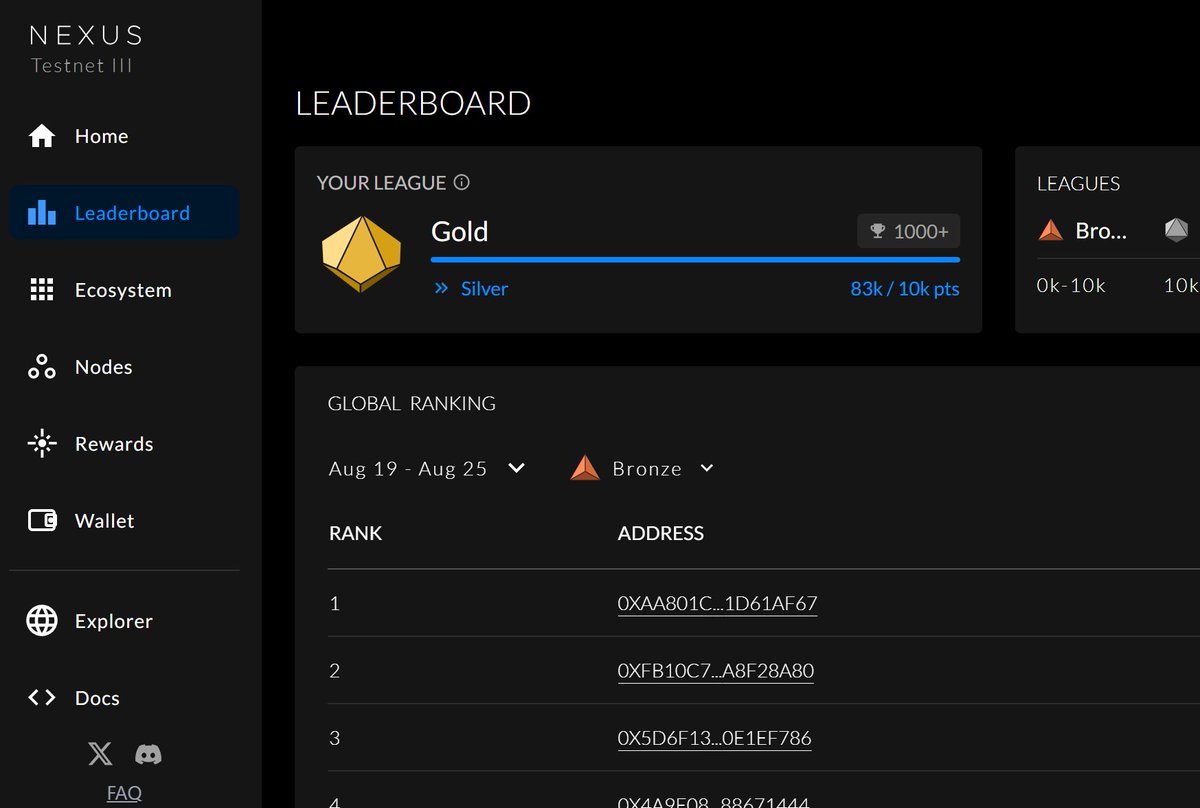Click the Silver league link
The width and height of the screenshot is (1200, 808).
click(484, 289)
